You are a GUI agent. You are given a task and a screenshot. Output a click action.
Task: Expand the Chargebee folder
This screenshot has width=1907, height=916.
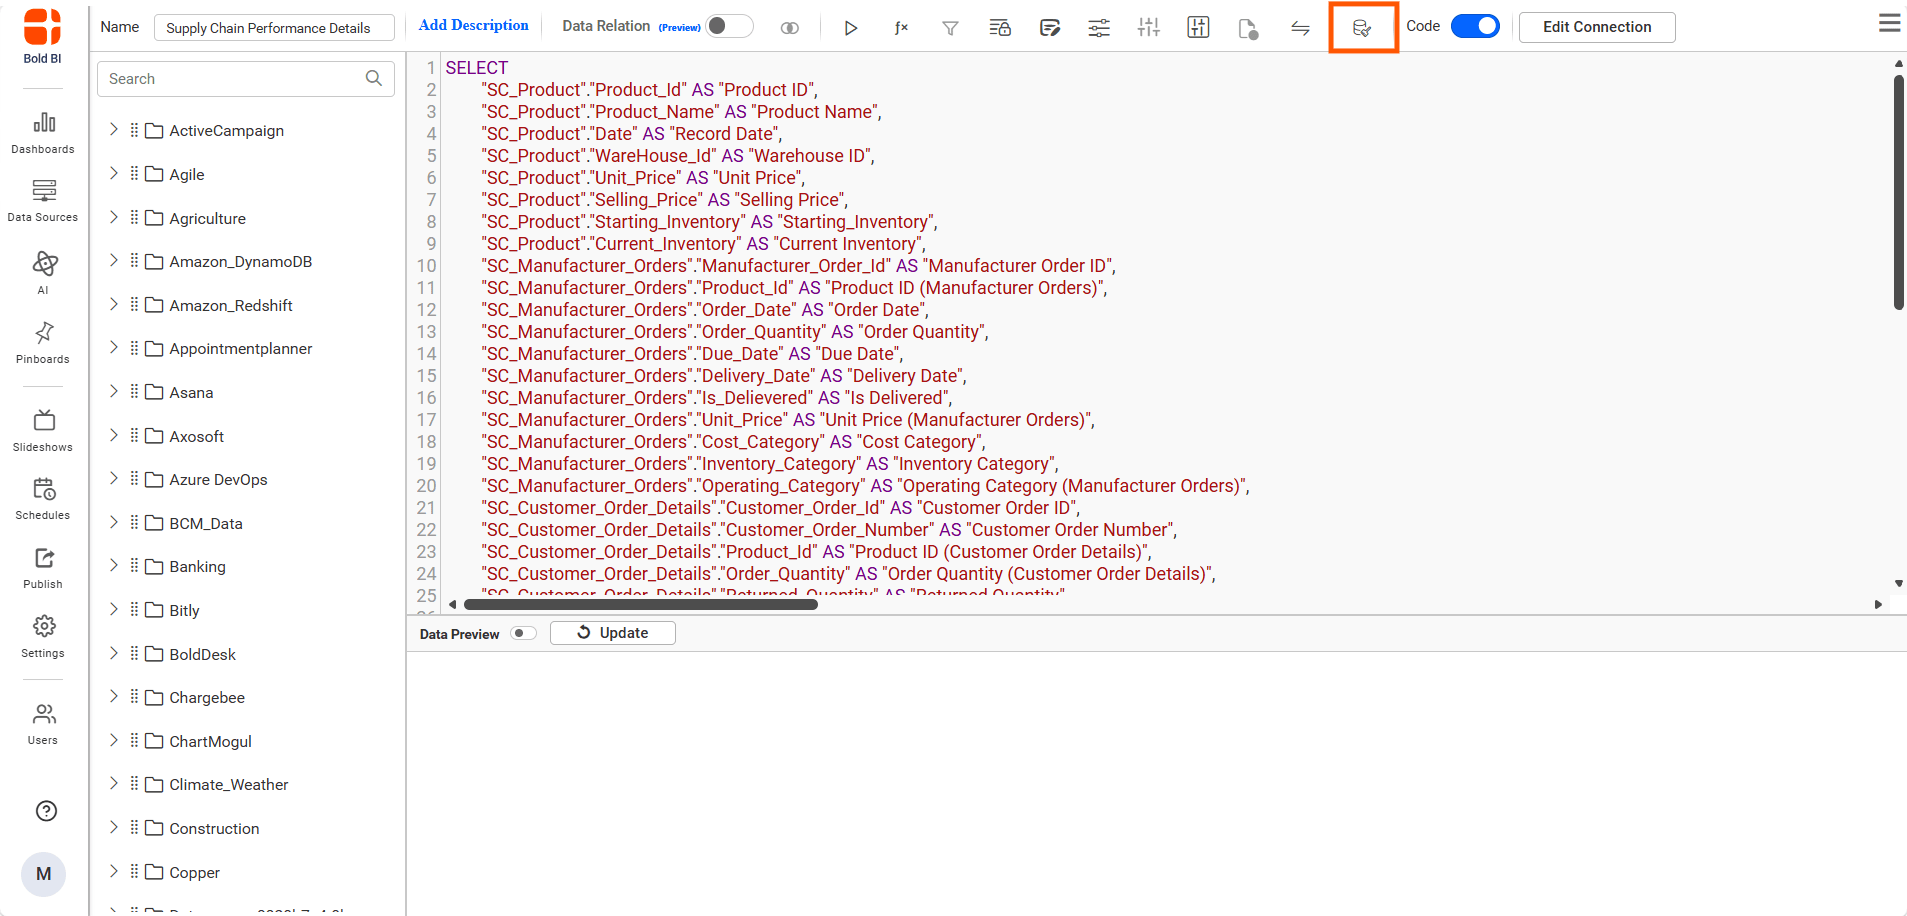click(x=113, y=696)
